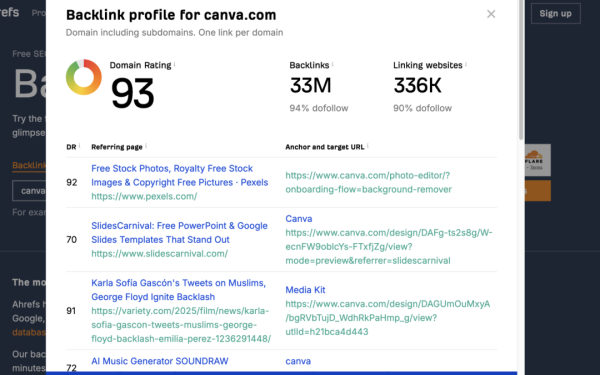The width and height of the screenshot is (600, 375).
Task: Open the canva.com photo-editor target URL
Action: (368, 182)
